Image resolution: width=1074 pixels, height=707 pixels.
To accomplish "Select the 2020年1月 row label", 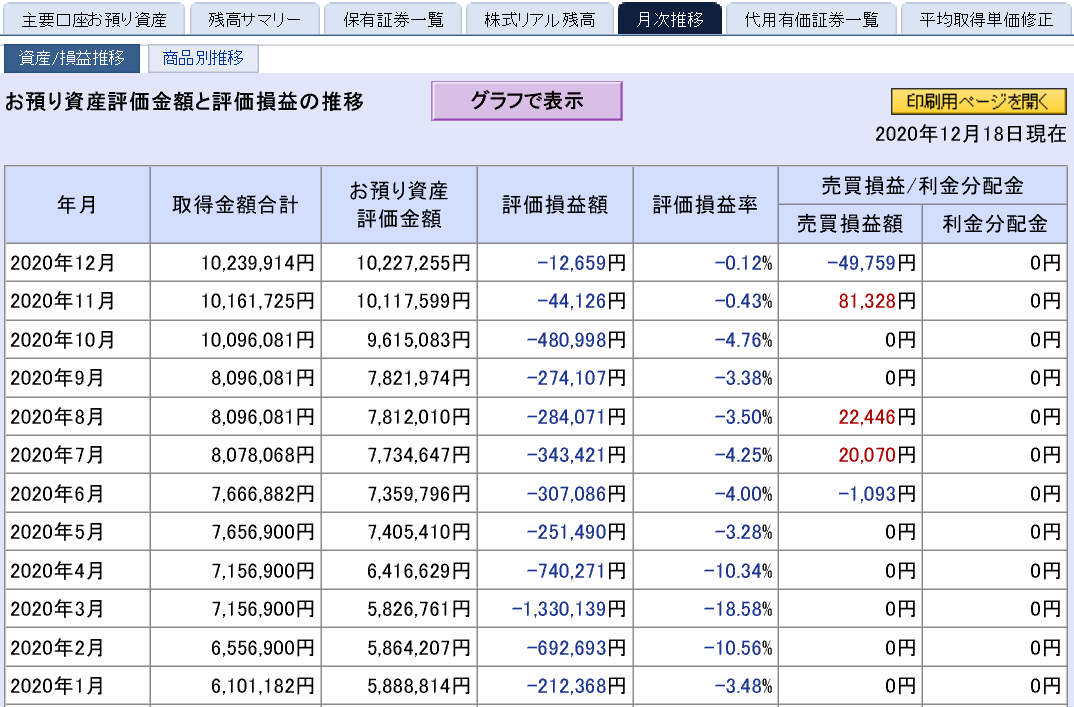I will click(x=77, y=686).
